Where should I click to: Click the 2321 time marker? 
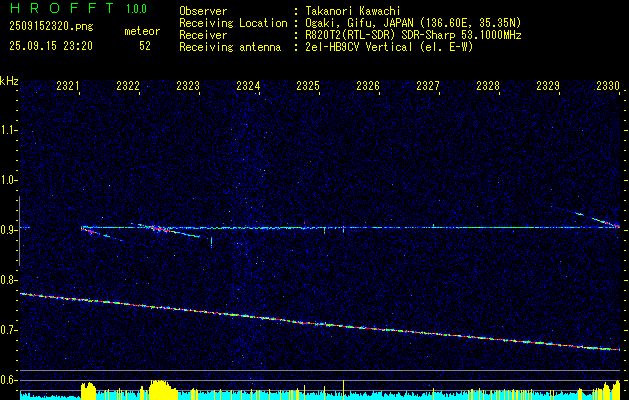pos(68,86)
